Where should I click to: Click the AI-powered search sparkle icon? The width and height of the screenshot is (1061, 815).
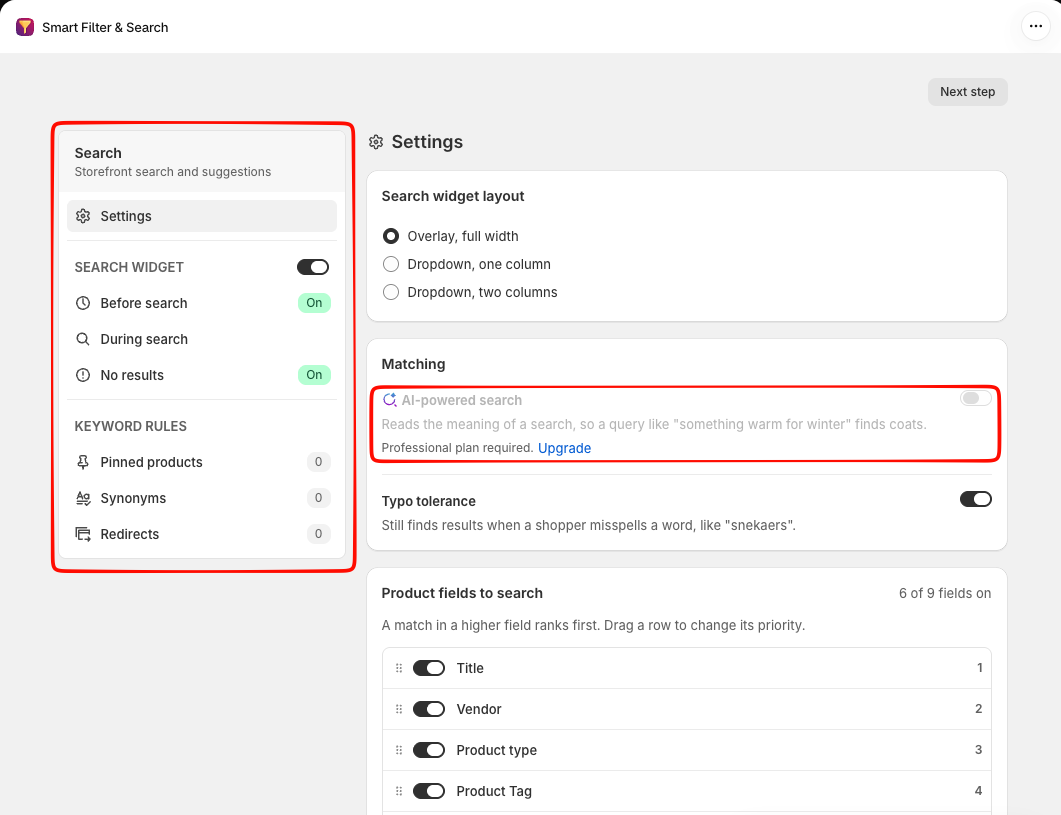point(390,400)
